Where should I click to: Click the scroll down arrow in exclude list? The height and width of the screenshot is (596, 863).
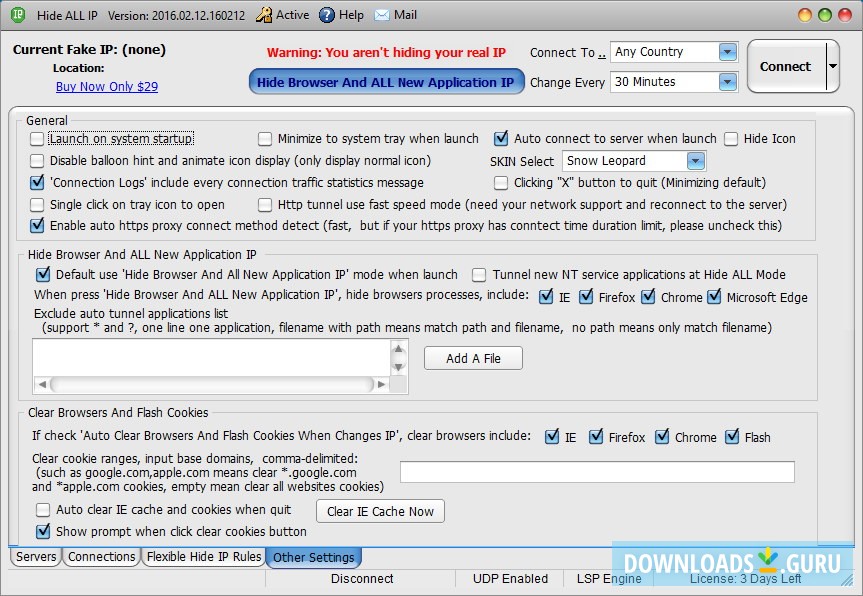click(398, 366)
